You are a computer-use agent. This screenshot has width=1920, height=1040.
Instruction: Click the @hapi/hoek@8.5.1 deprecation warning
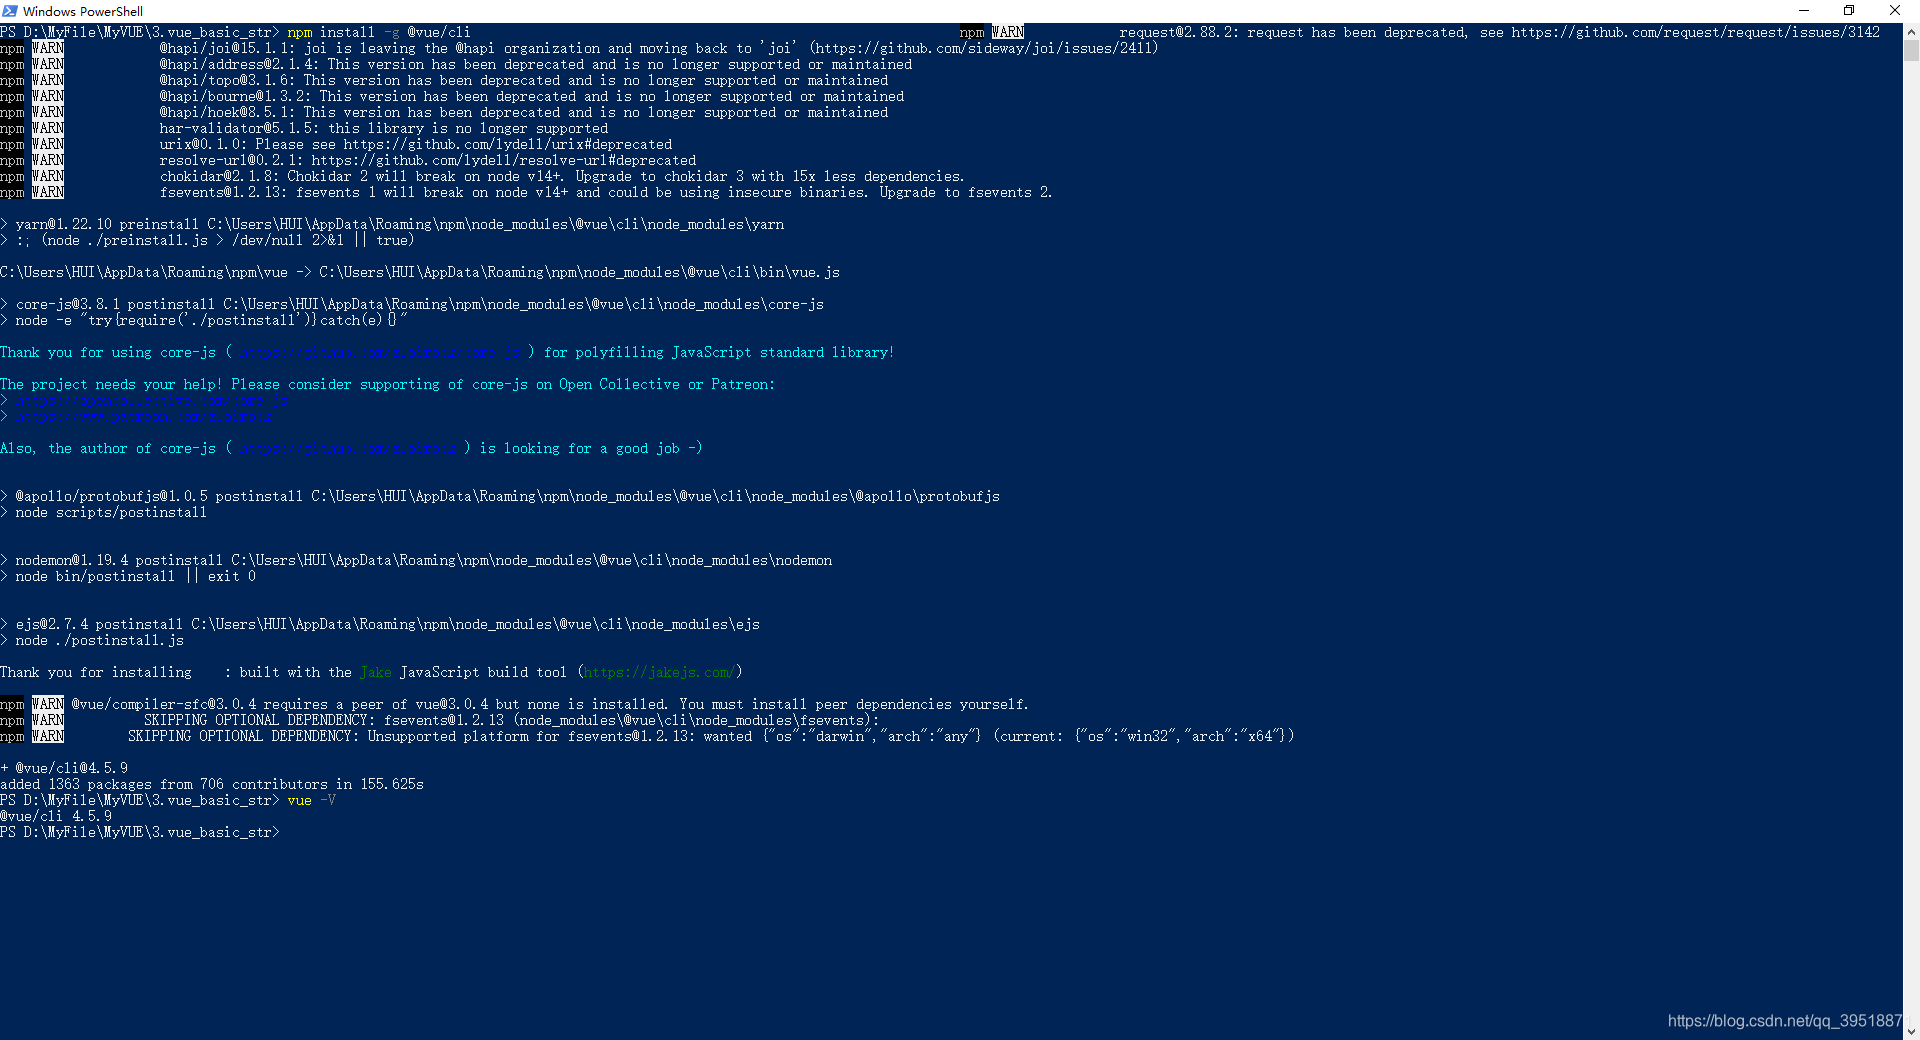tap(444, 112)
